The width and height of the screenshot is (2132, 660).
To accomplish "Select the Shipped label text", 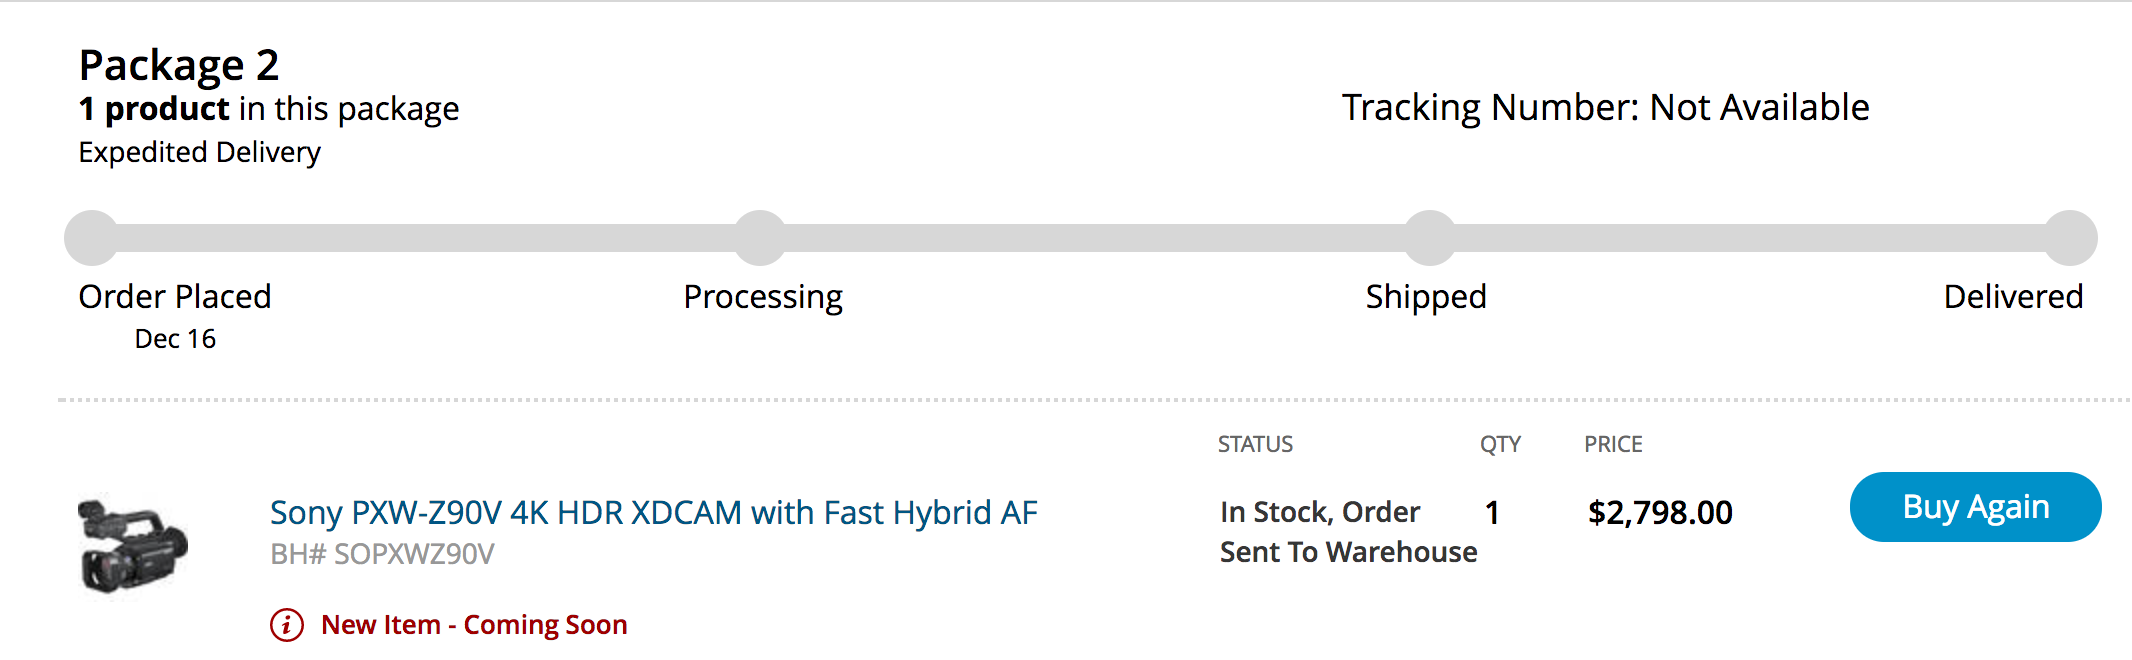I will 1426,297.
